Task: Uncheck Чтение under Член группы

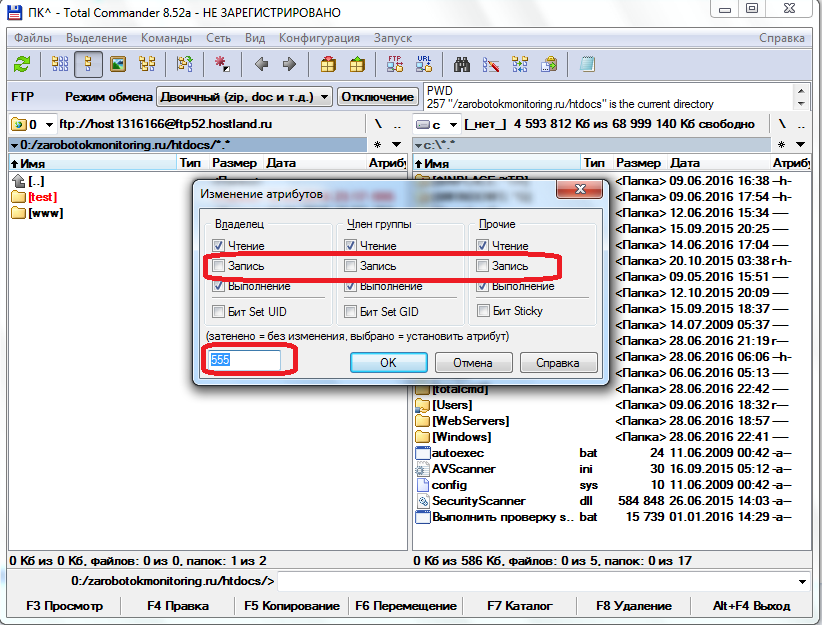Action: [x=351, y=245]
